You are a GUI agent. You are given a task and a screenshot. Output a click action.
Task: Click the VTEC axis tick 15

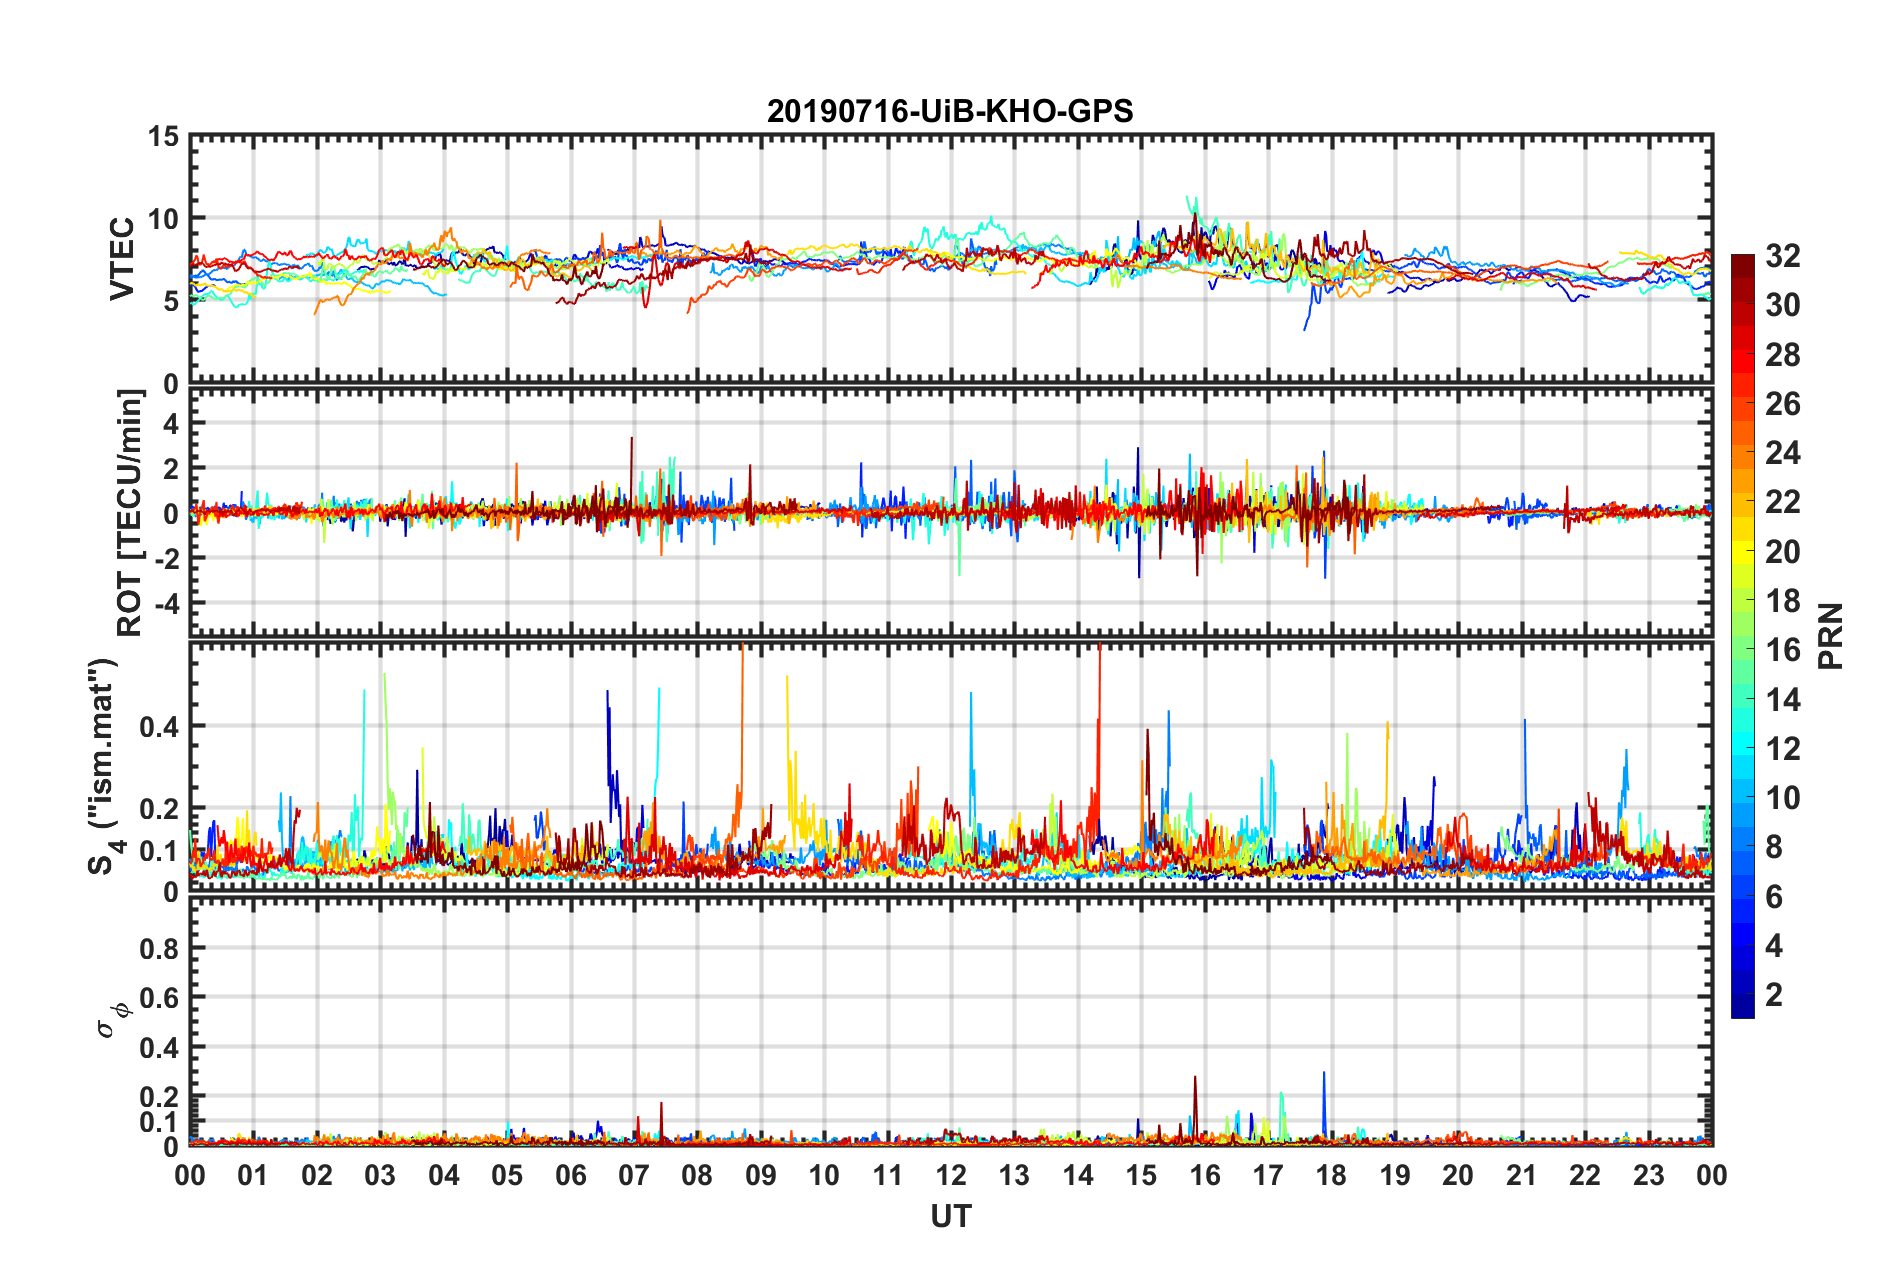(165, 136)
